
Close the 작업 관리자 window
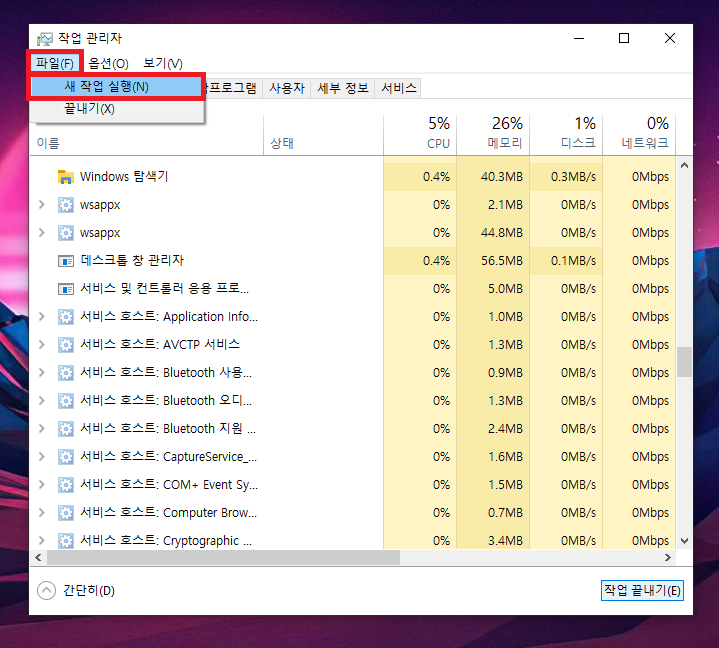670,39
